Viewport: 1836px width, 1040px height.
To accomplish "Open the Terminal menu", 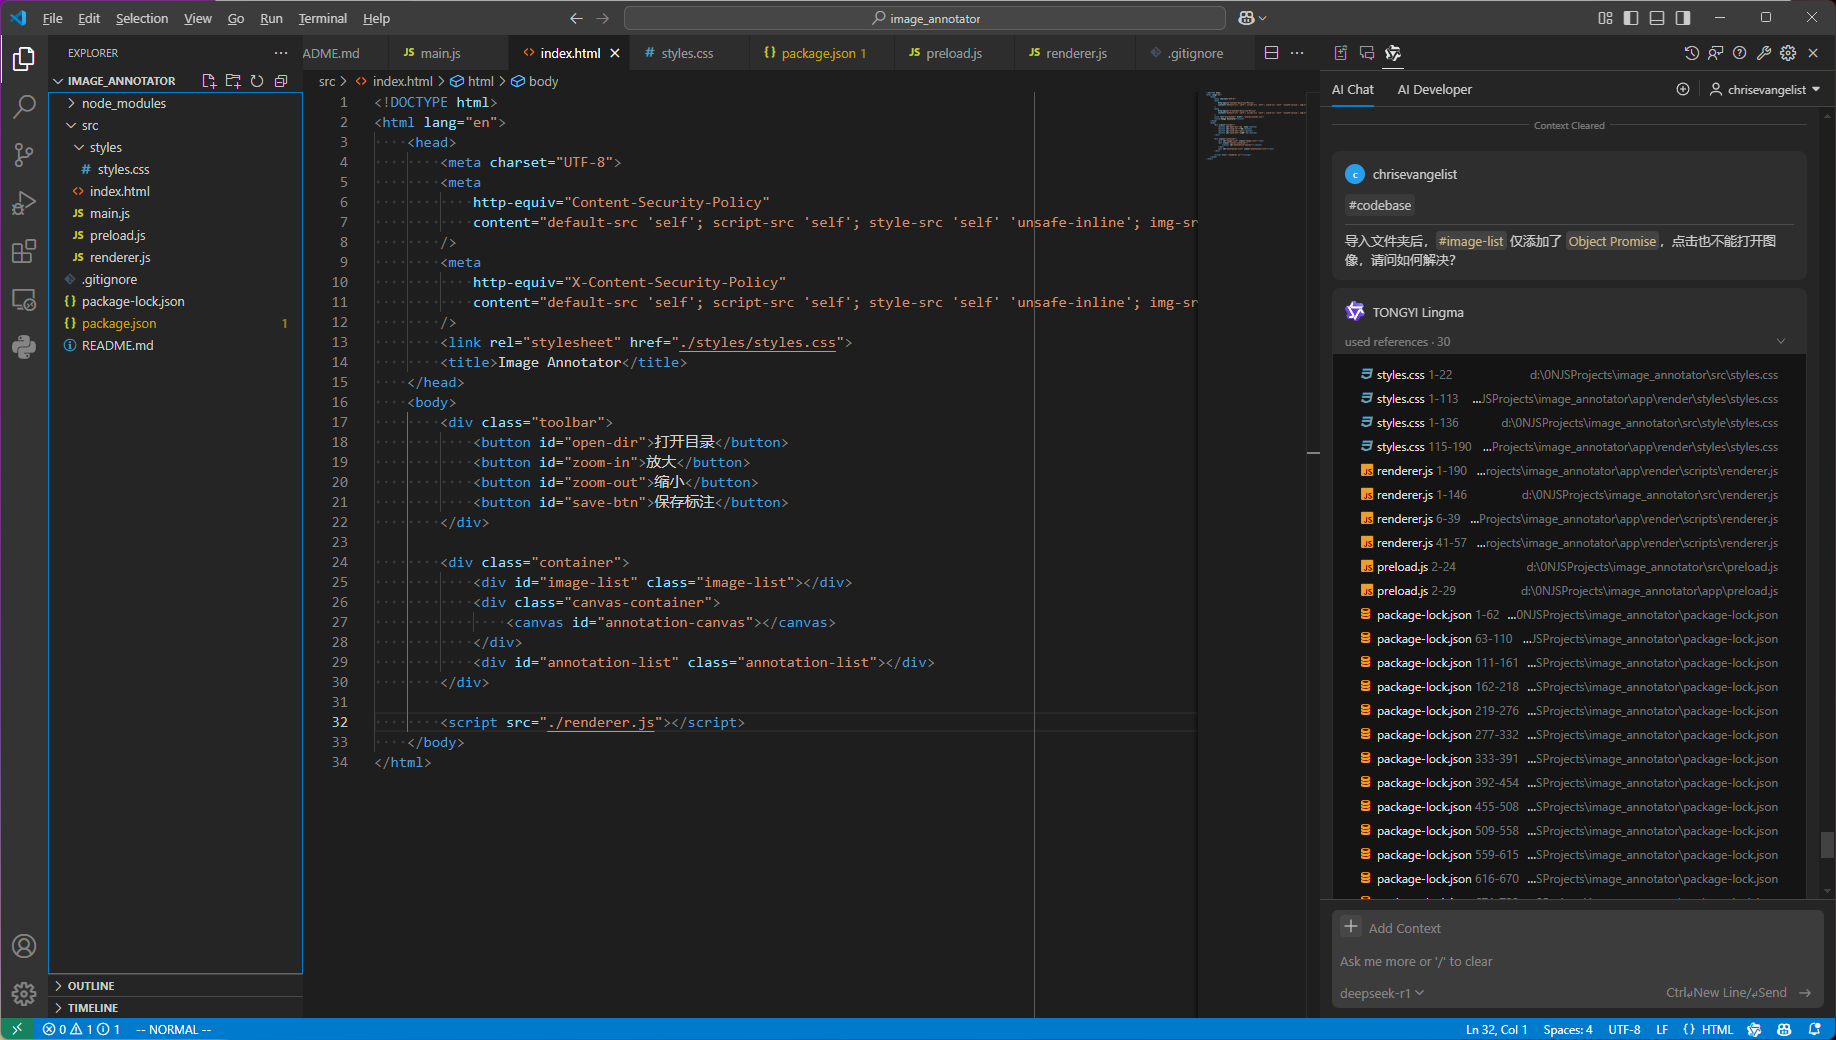I will pyautogui.click(x=322, y=18).
